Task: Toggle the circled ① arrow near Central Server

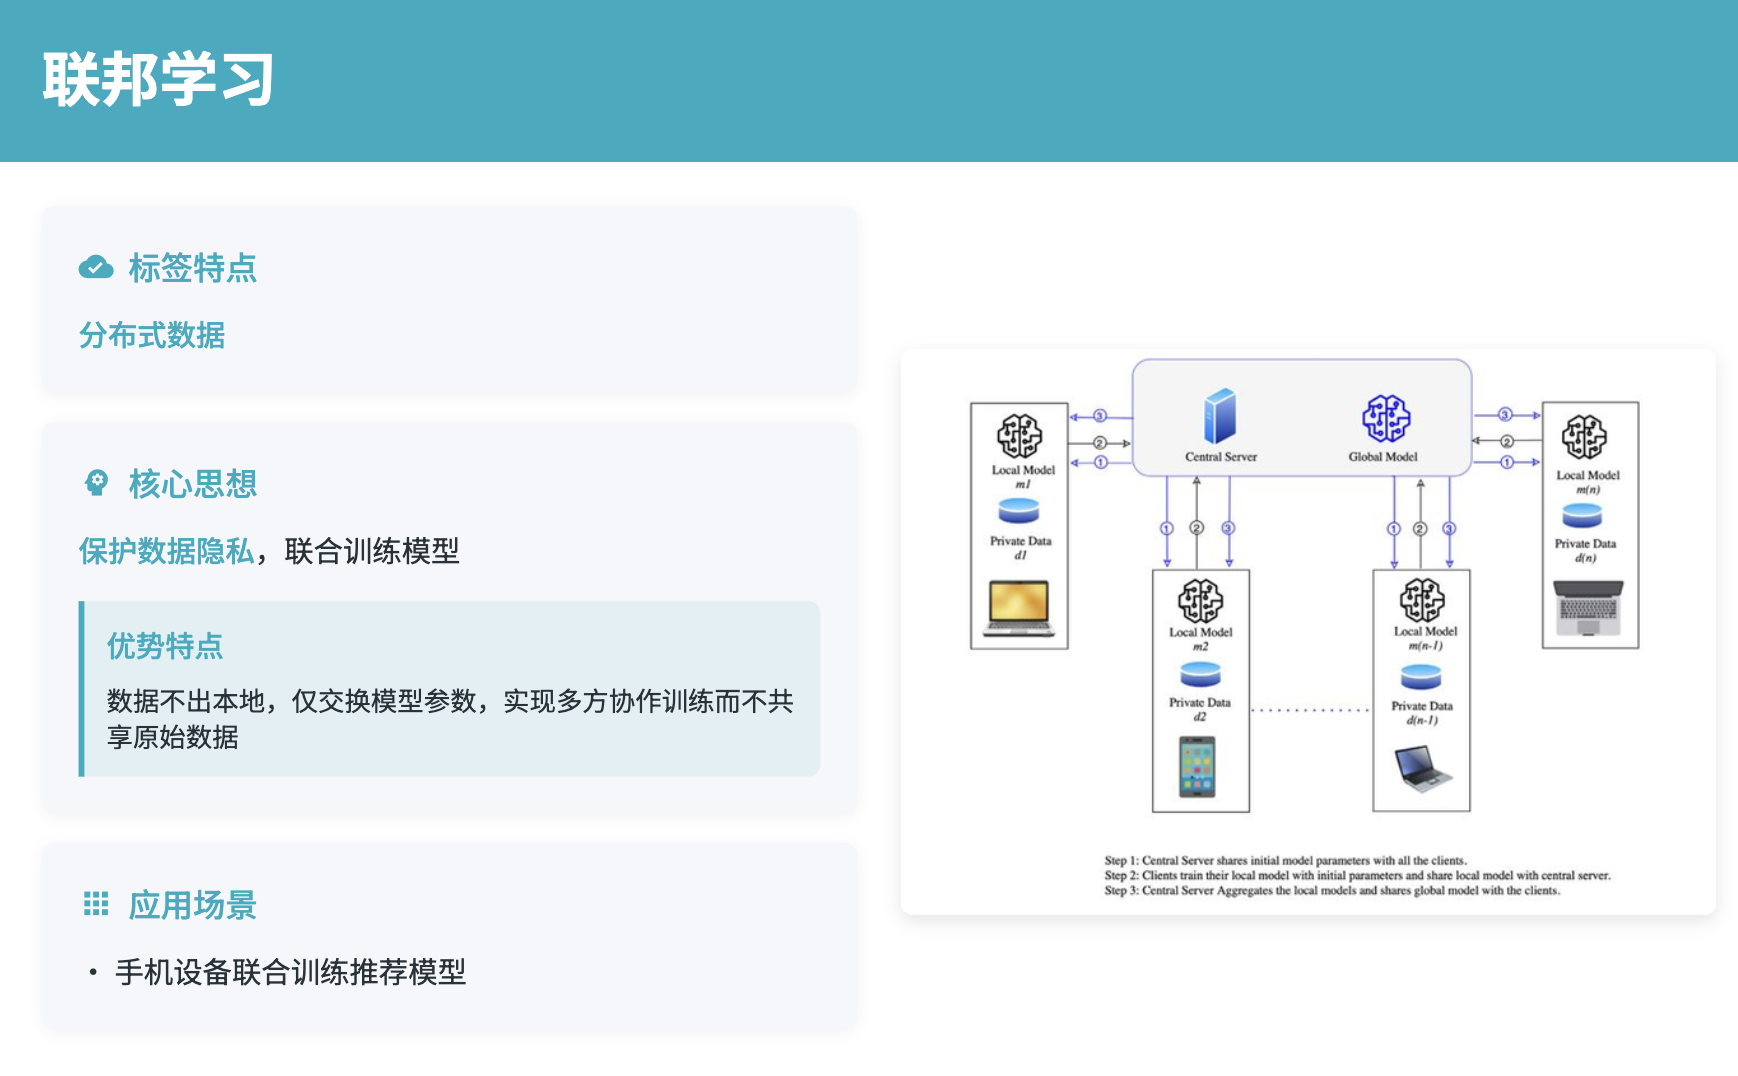Action: point(1101,462)
